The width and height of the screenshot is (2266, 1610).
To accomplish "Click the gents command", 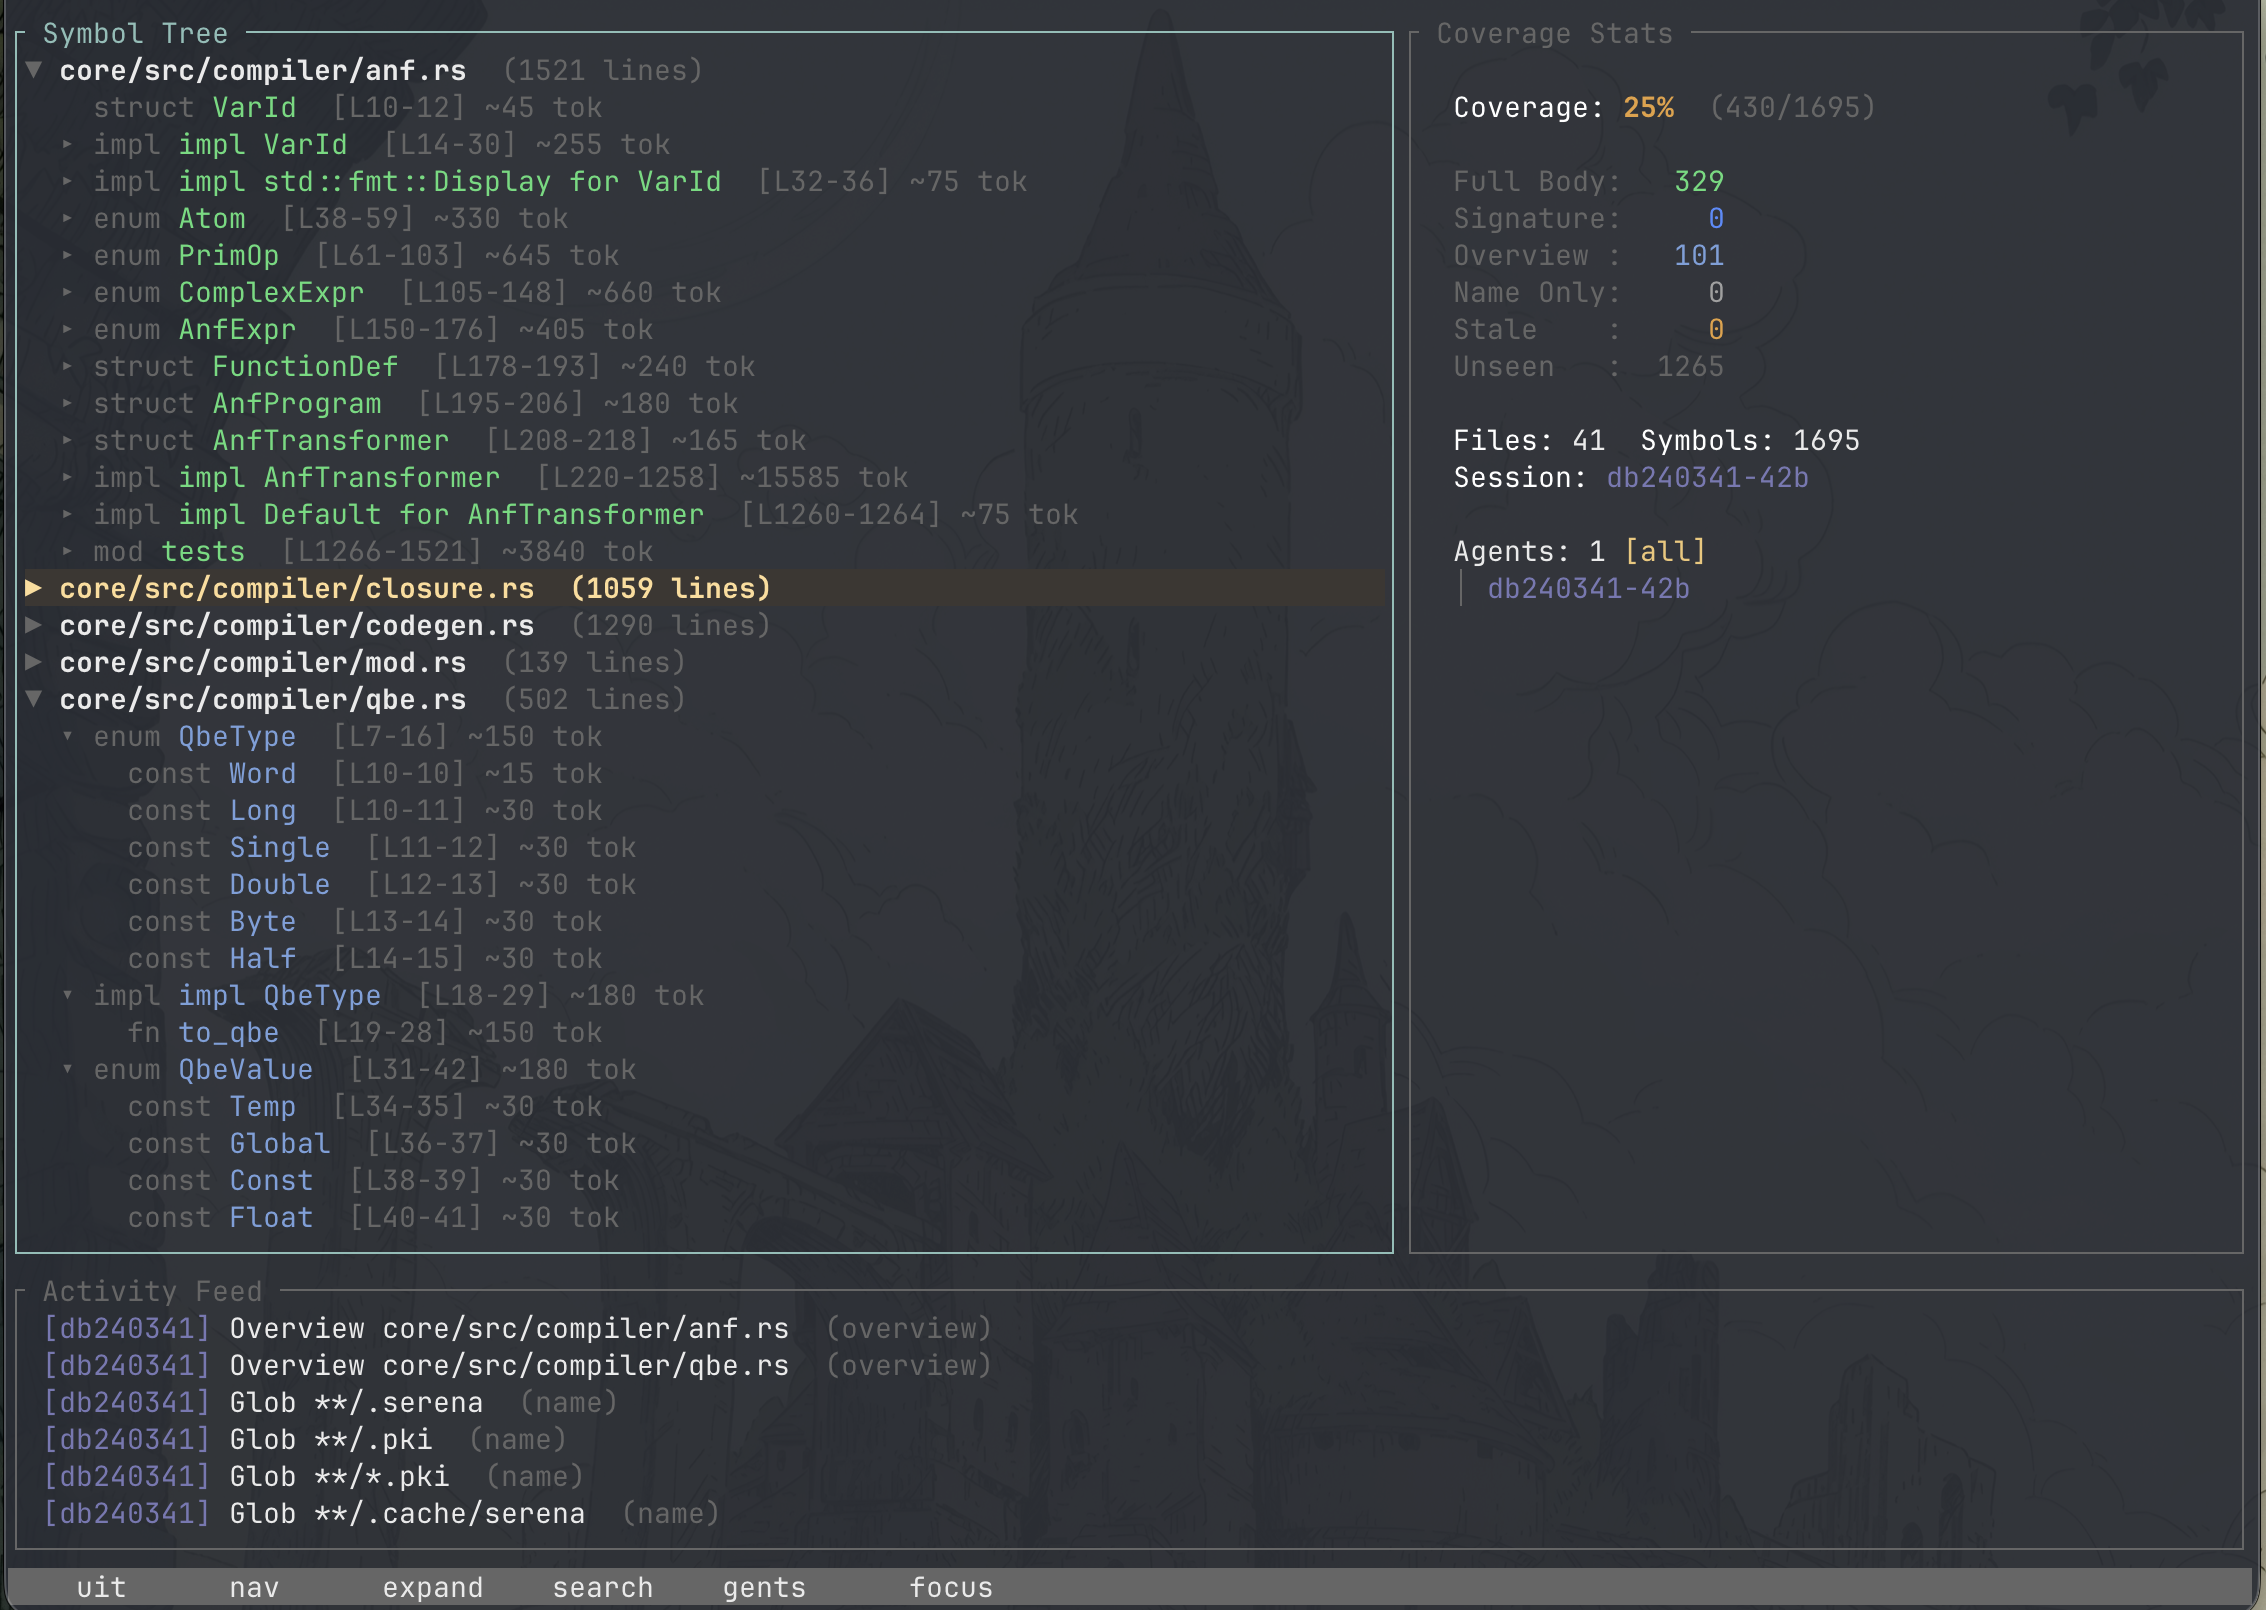I will pos(763,1587).
